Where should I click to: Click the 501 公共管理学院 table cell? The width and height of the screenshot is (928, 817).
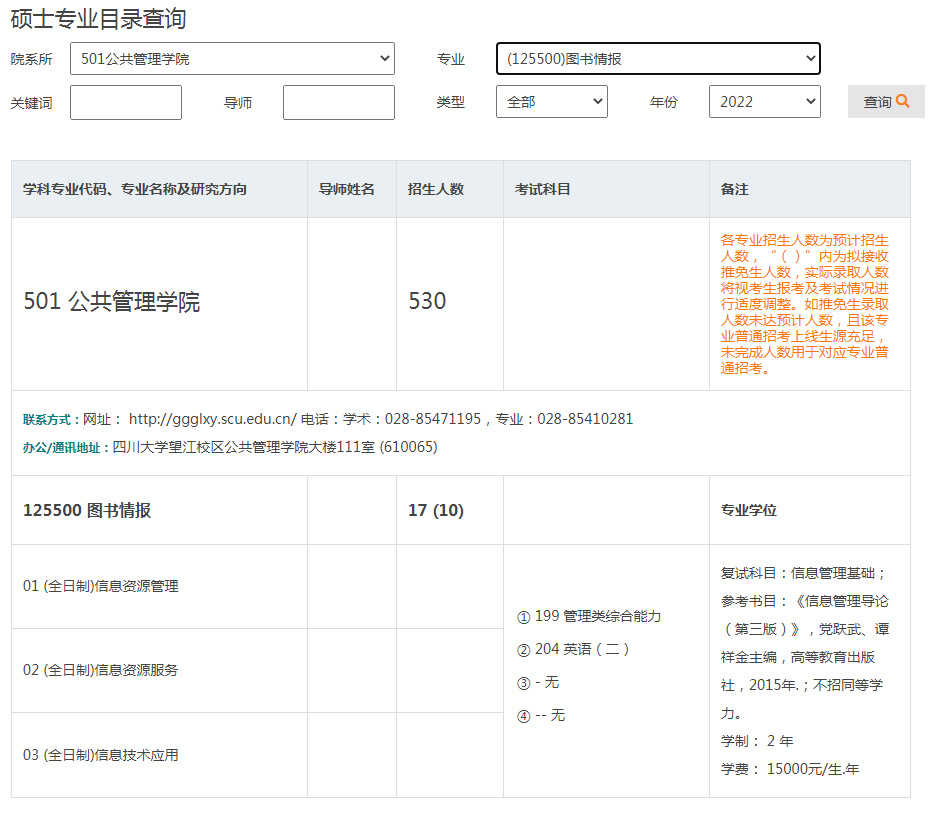[x=110, y=300]
